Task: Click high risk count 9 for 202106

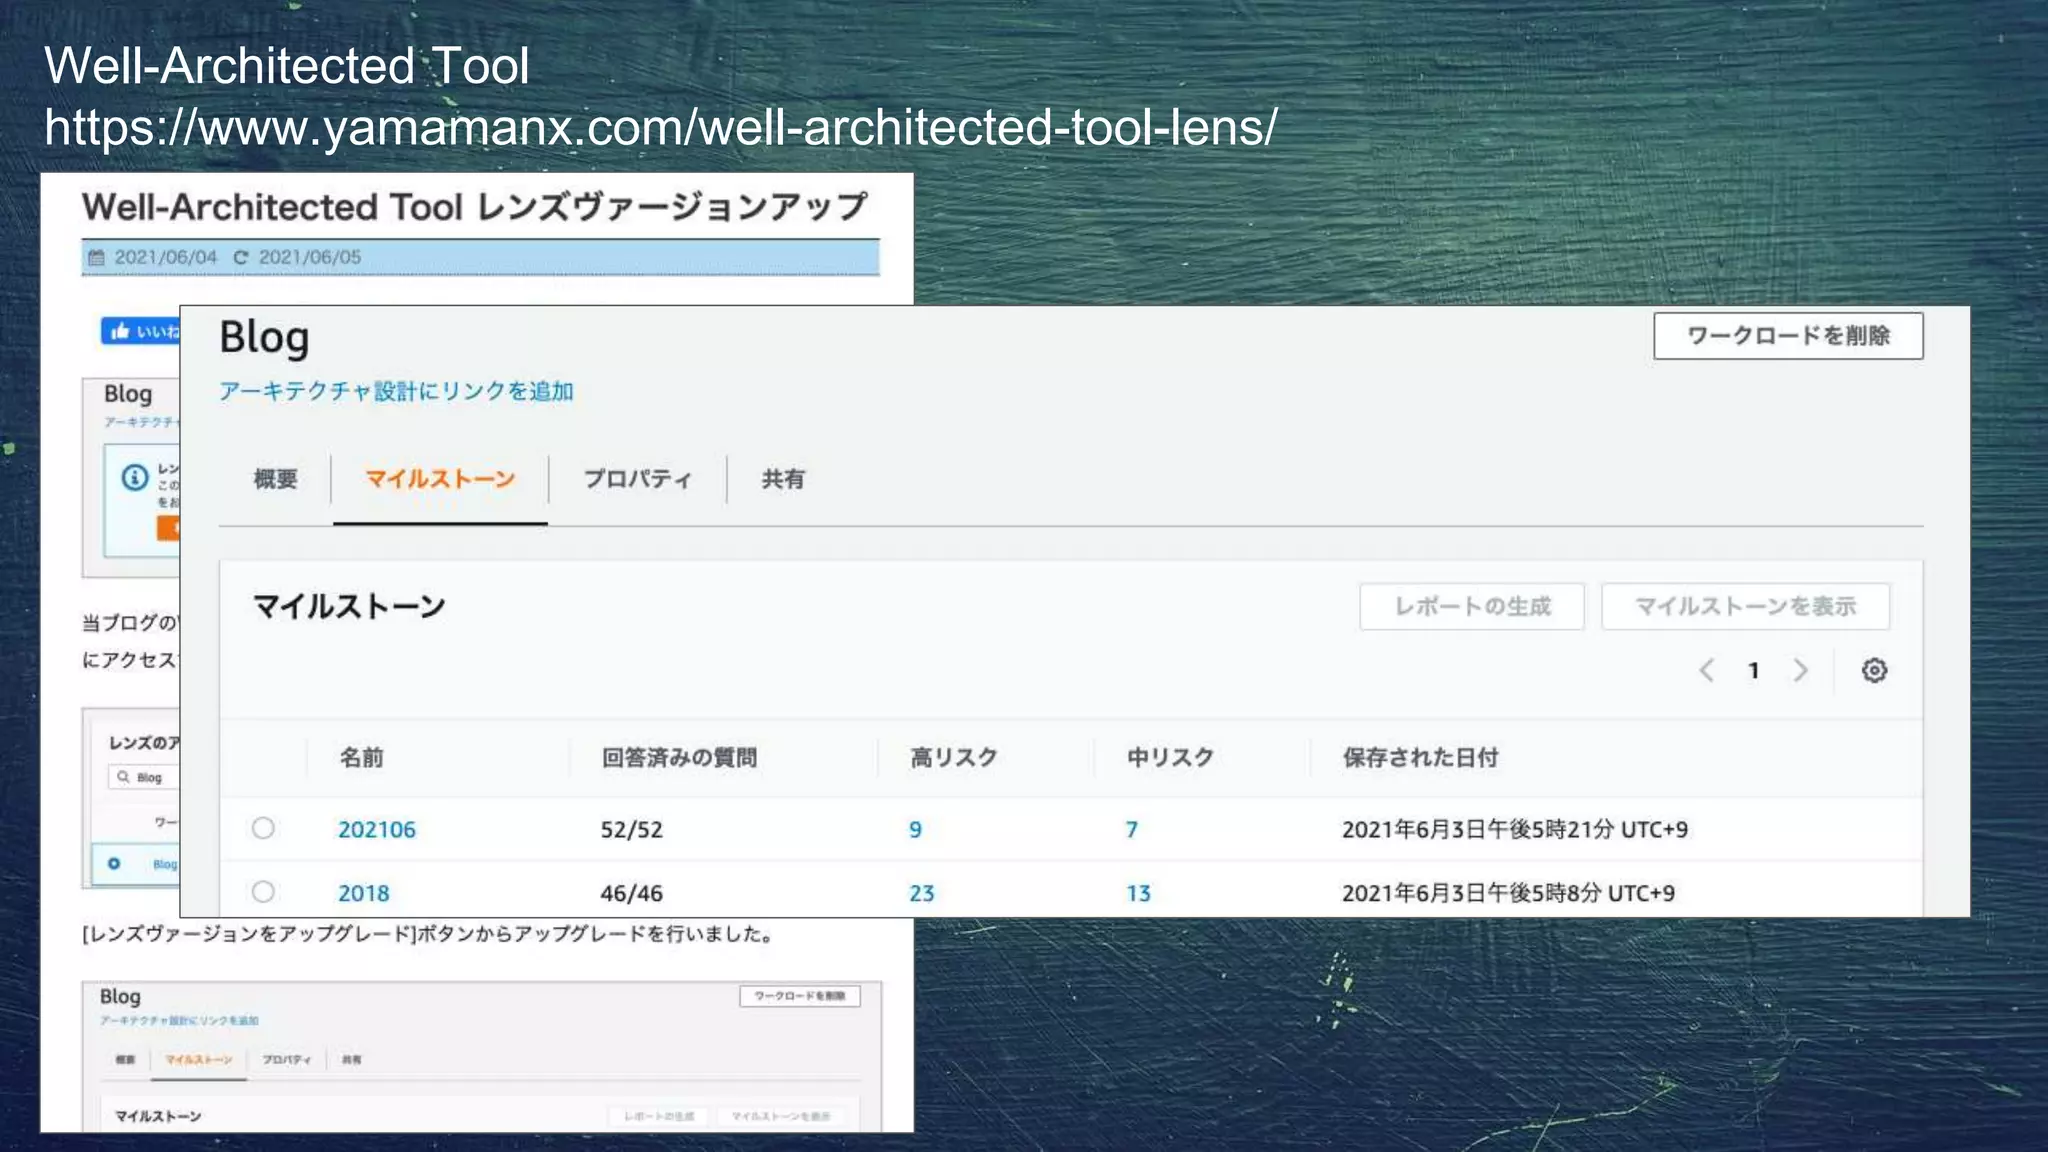Action: tap(915, 829)
